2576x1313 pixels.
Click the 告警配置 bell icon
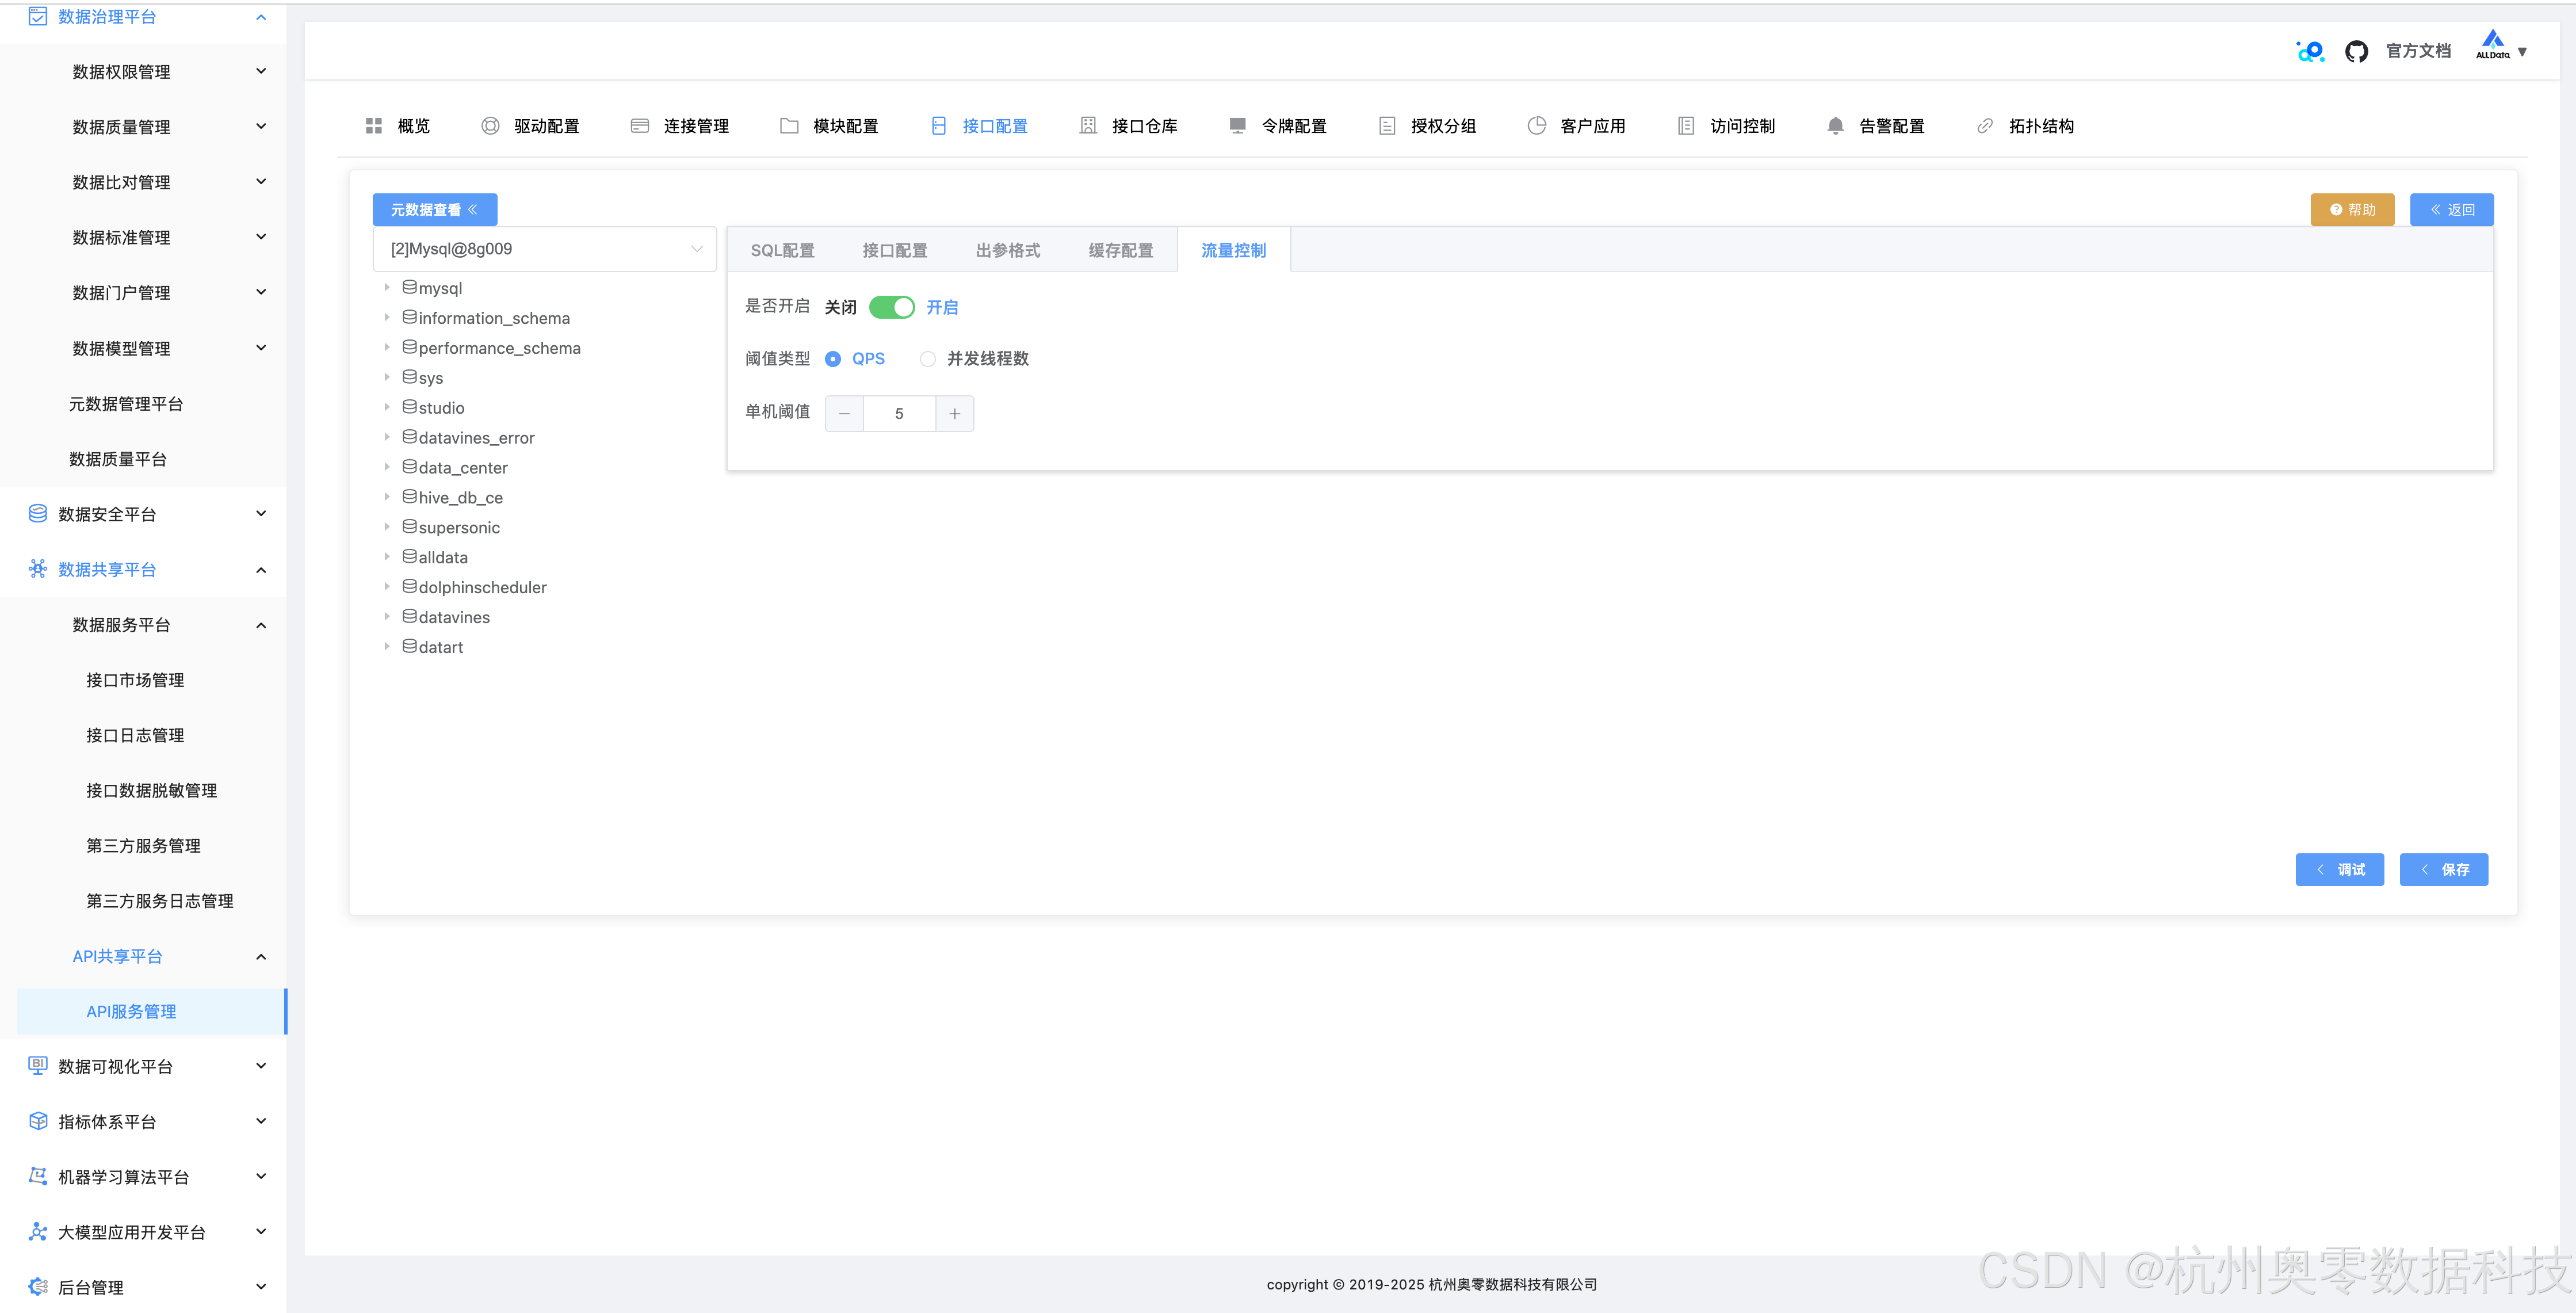[1835, 126]
